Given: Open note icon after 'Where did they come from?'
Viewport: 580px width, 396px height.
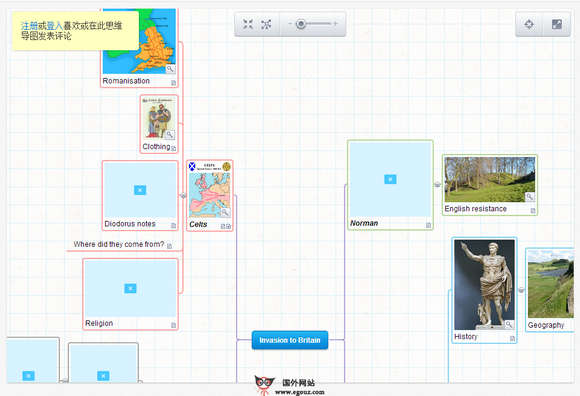Looking at the screenshot, I should click(x=169, y=246).
